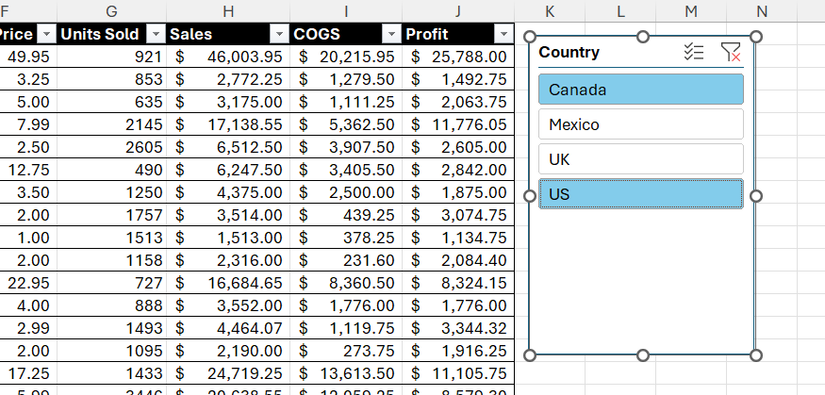Image resolution: width=825 pixels, height=395 pixels.
Task: Select Sales cell 16,684.65
Action: point(228,283)
